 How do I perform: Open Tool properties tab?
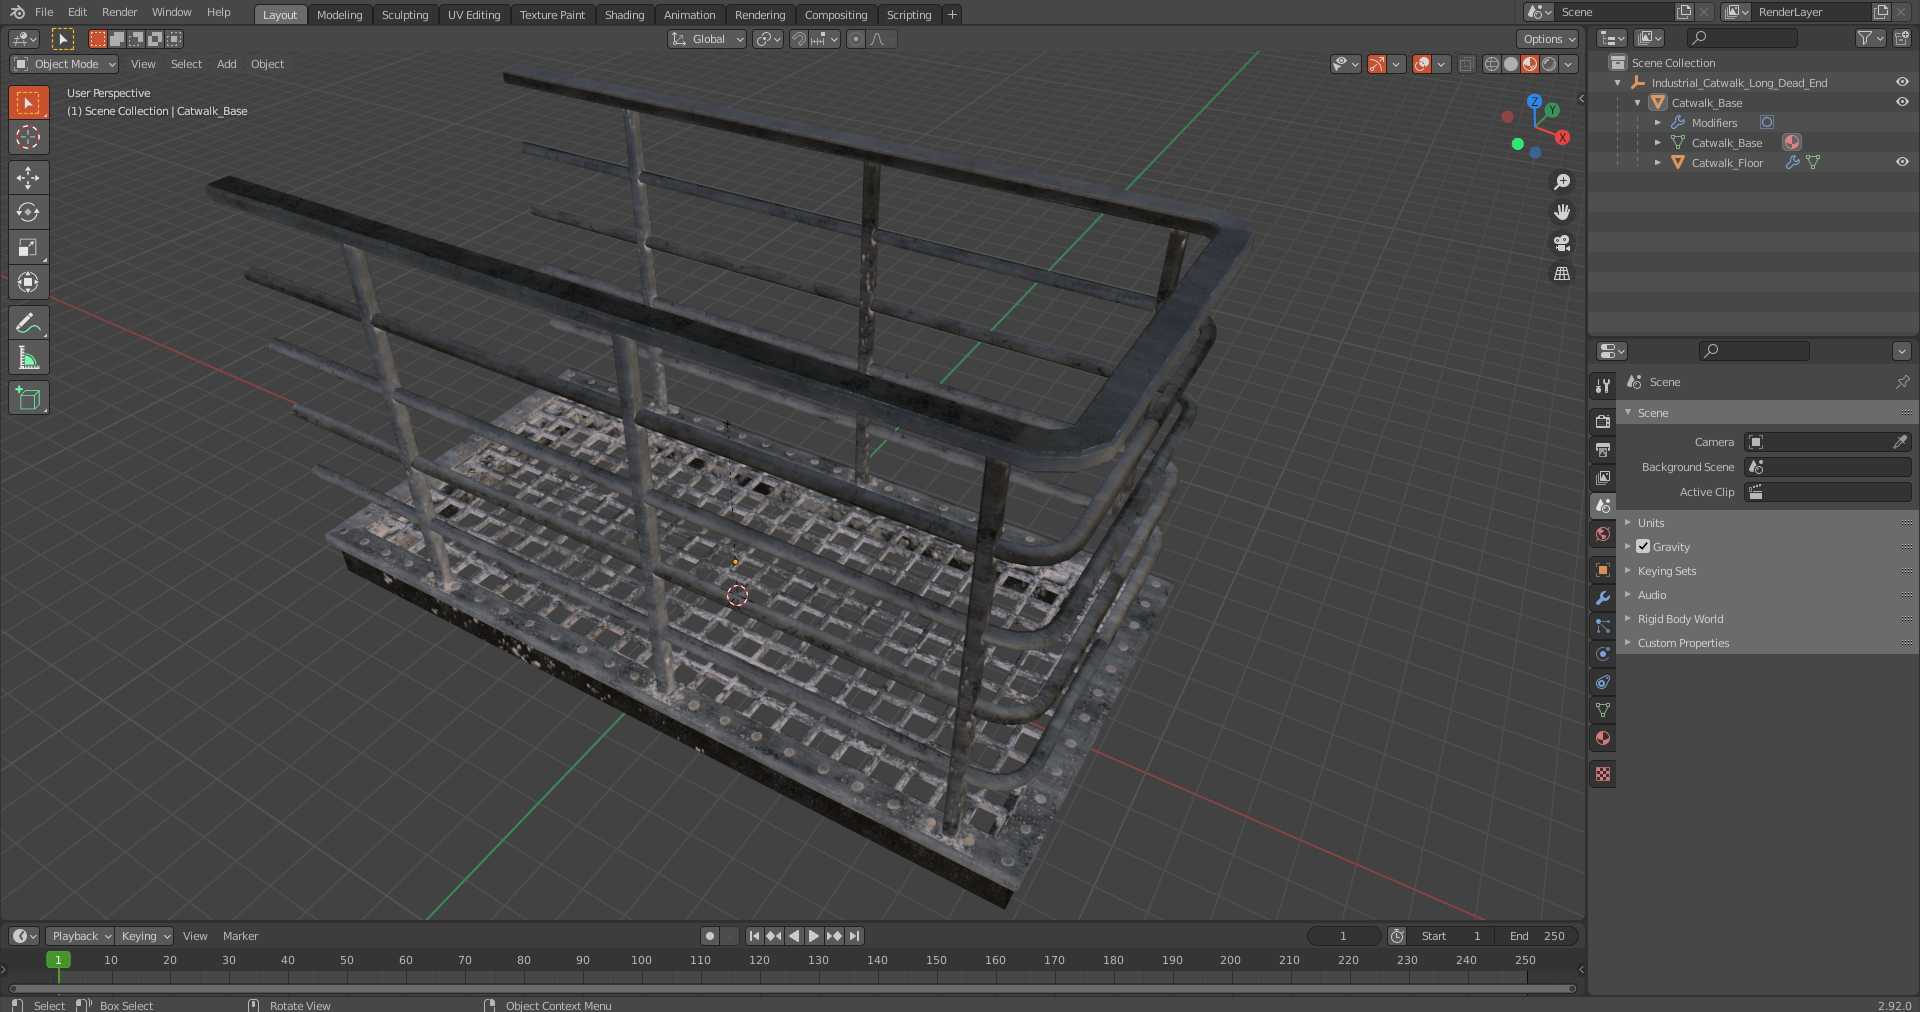1603,386
